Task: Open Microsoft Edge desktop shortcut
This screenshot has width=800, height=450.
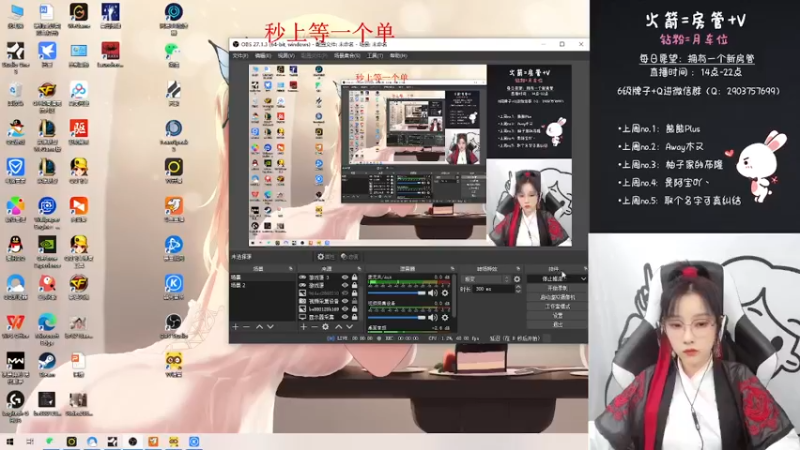Action: 47,328
